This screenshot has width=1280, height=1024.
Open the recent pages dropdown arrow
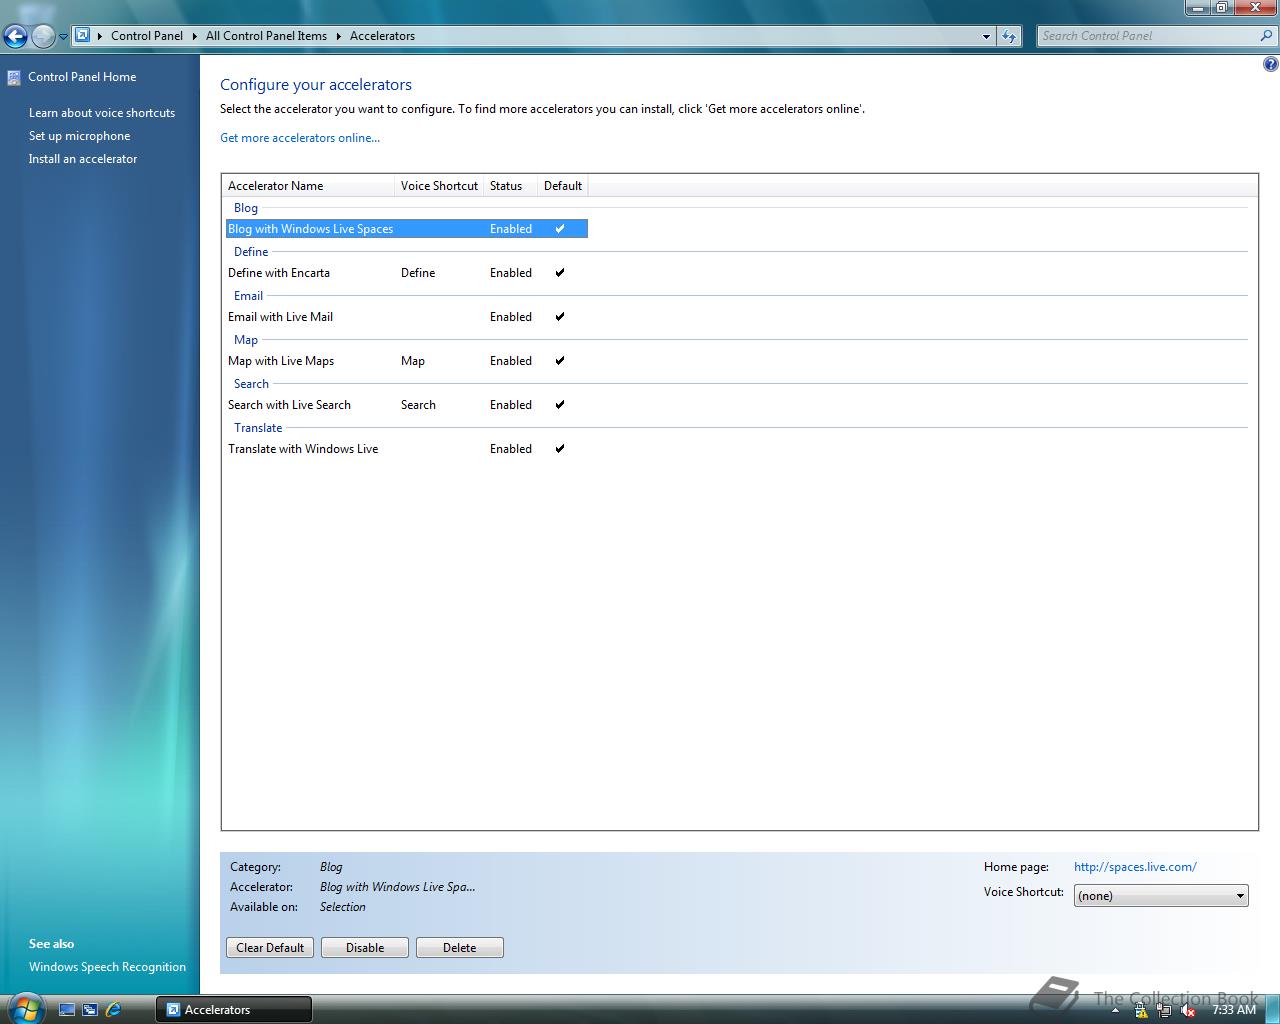click(x=63, y=37)
